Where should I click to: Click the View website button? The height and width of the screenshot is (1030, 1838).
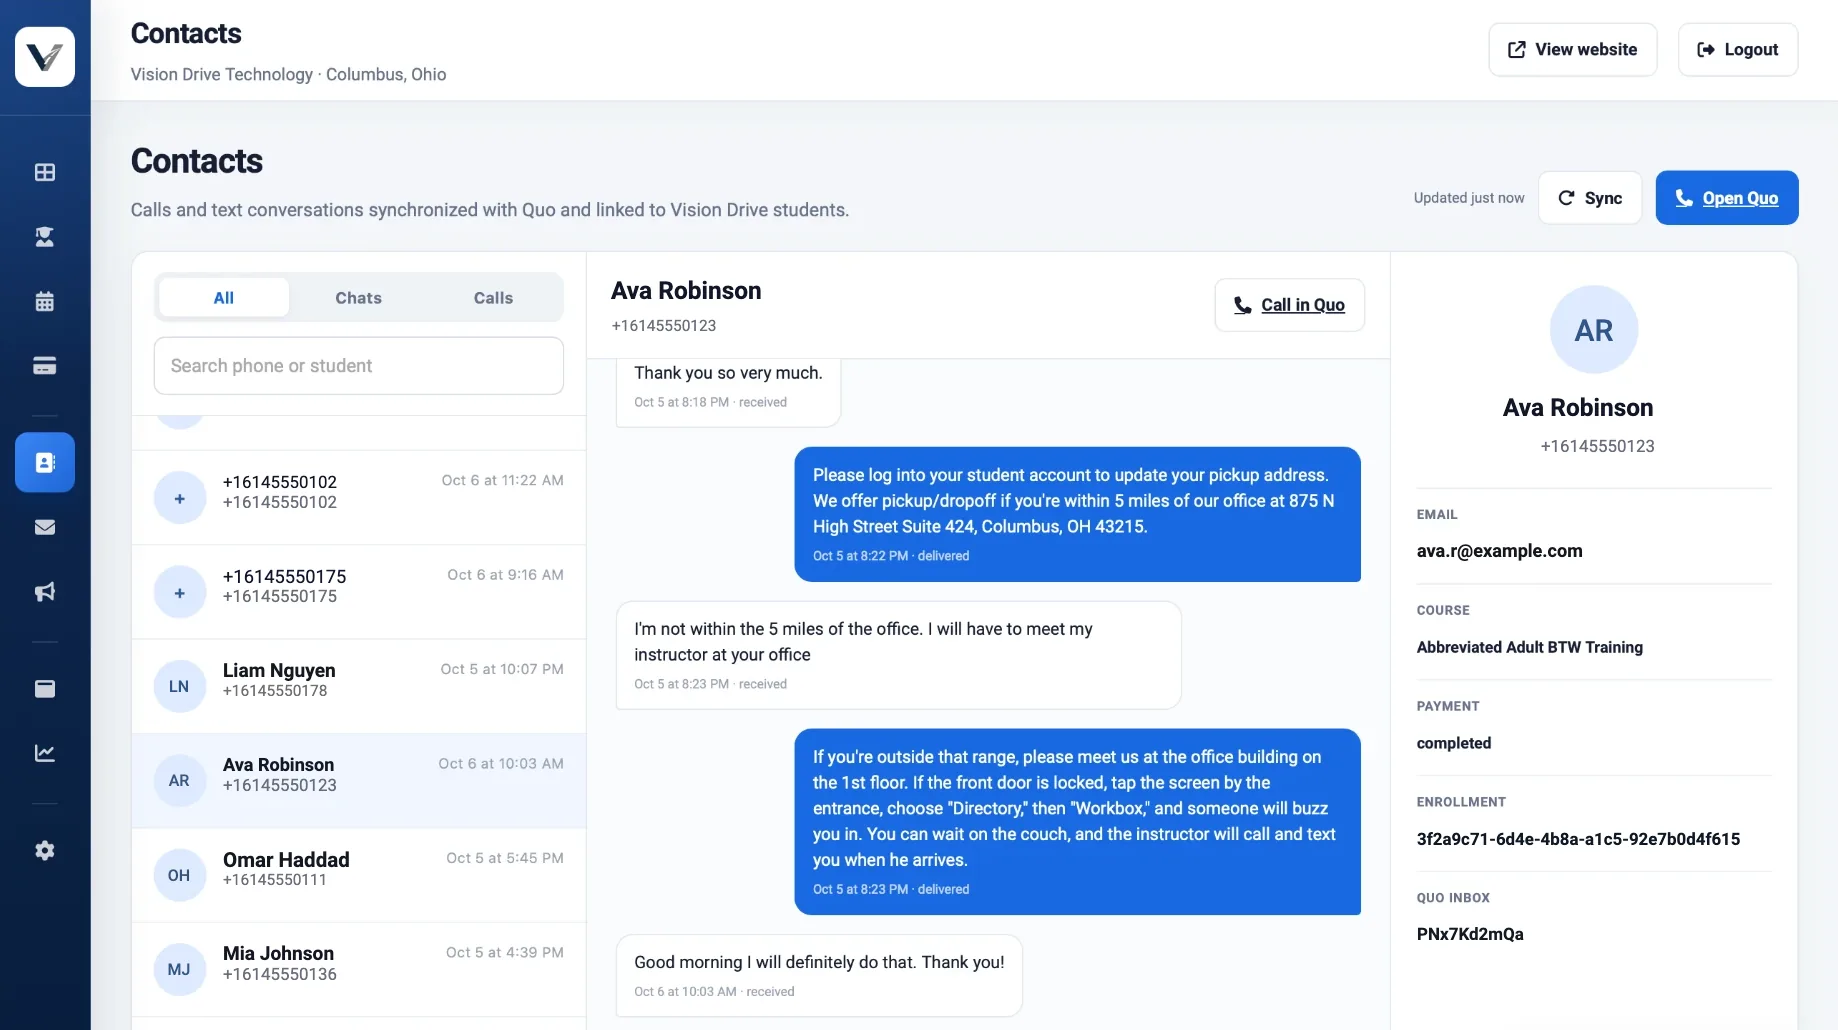point(1573,49)
